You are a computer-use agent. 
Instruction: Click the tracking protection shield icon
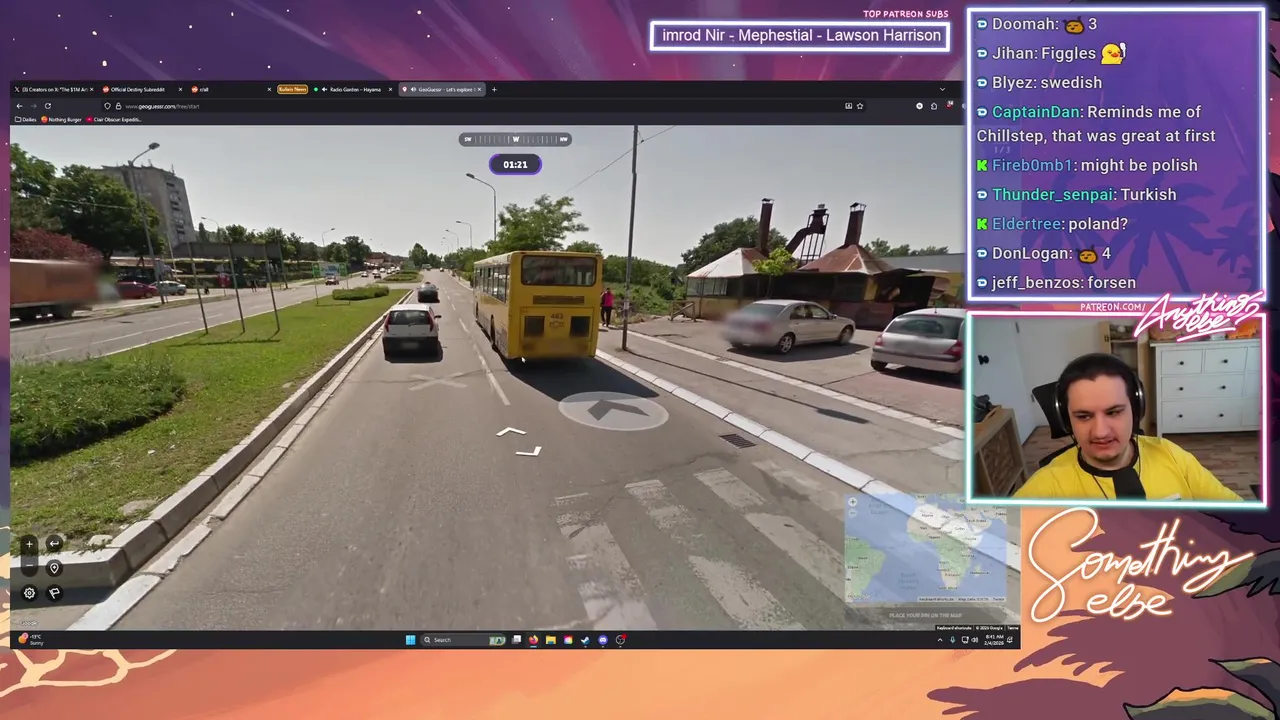coord(107,106)
